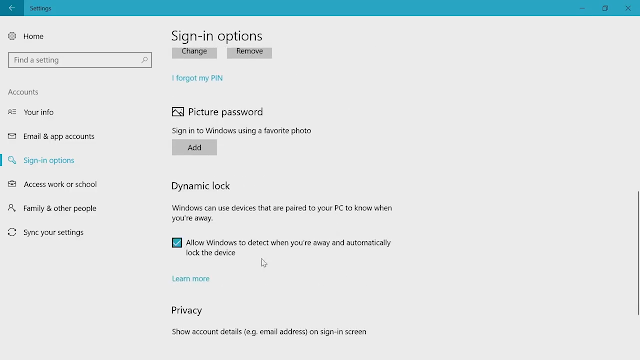Click the Accounts section label
This screenshot has width=640, height=360.
(23, 92)
